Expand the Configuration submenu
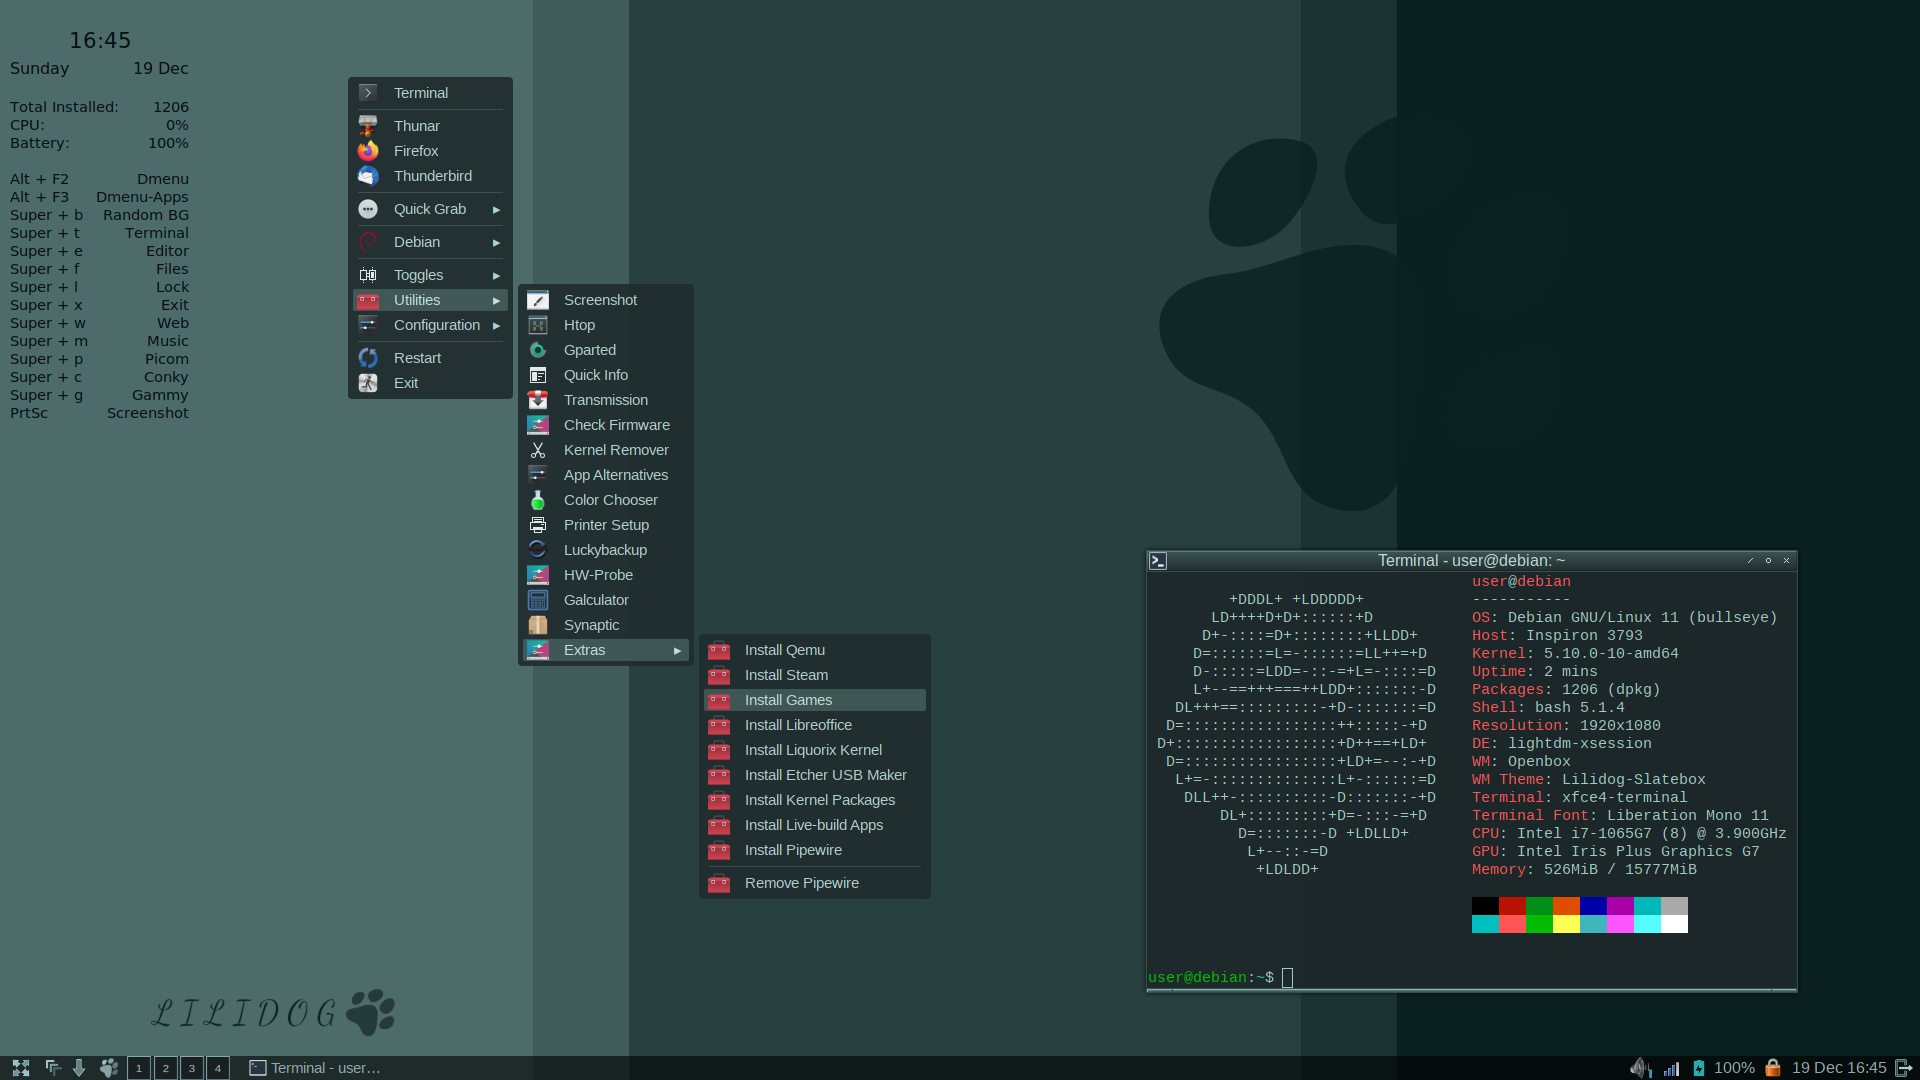The width and height of the screenshot is (1920, 1080). pyautogui.click(x=436, y=324)
